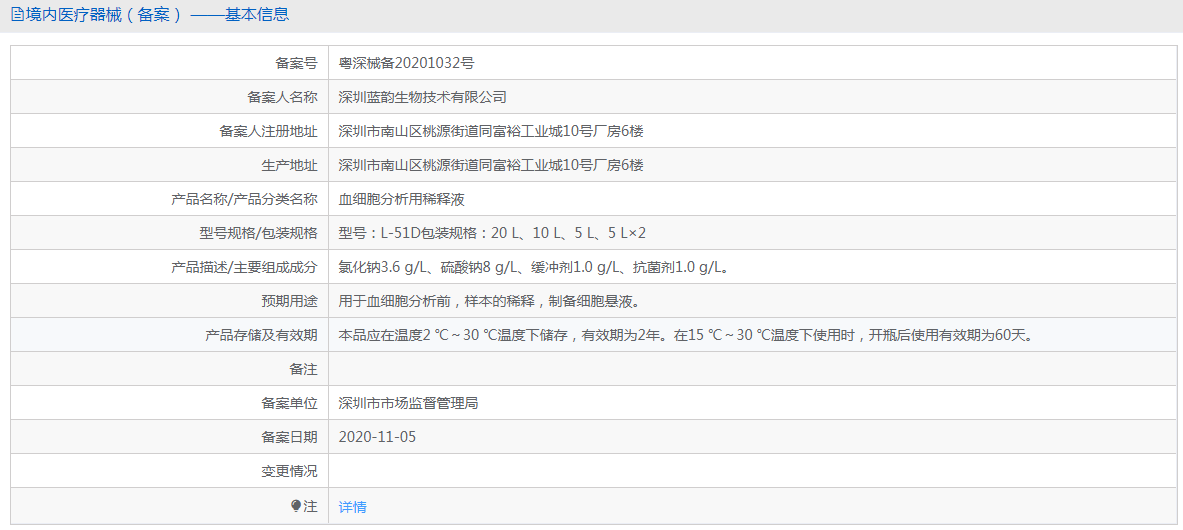
Task: Click the lightbulb icon next to 注
Action: tap(296, 507)
